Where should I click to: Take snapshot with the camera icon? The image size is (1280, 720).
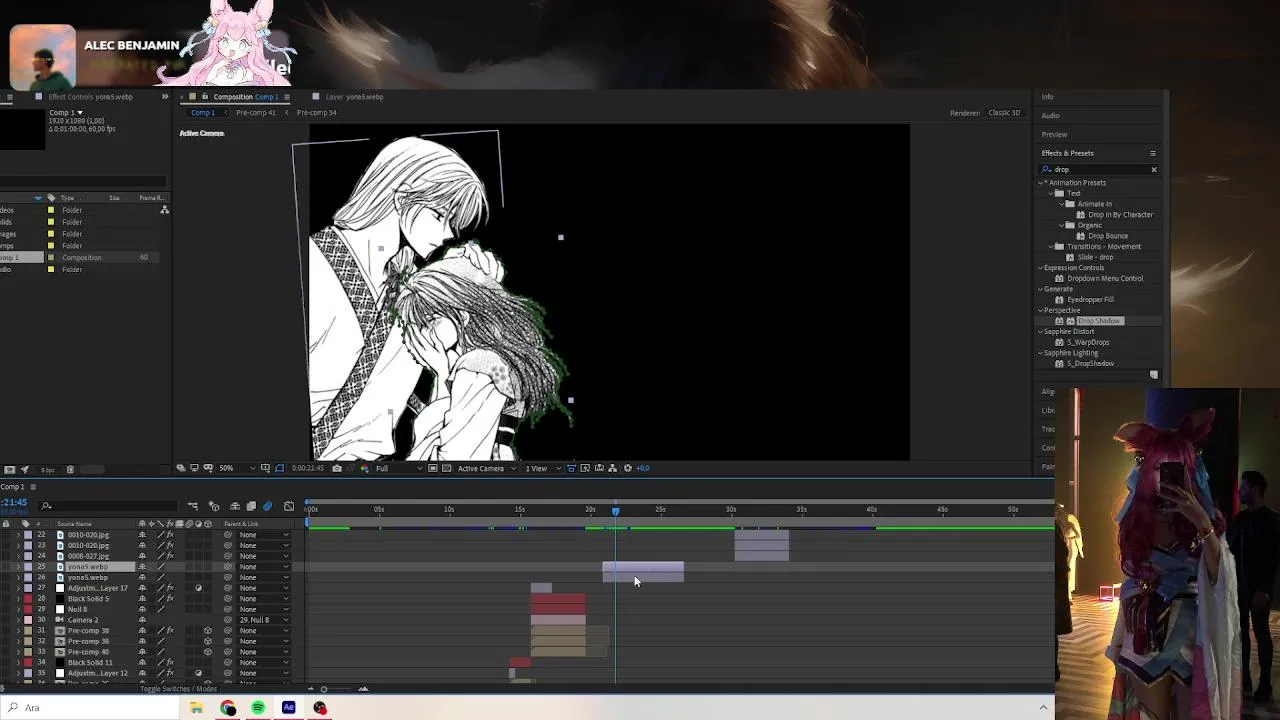coord(337,468)
